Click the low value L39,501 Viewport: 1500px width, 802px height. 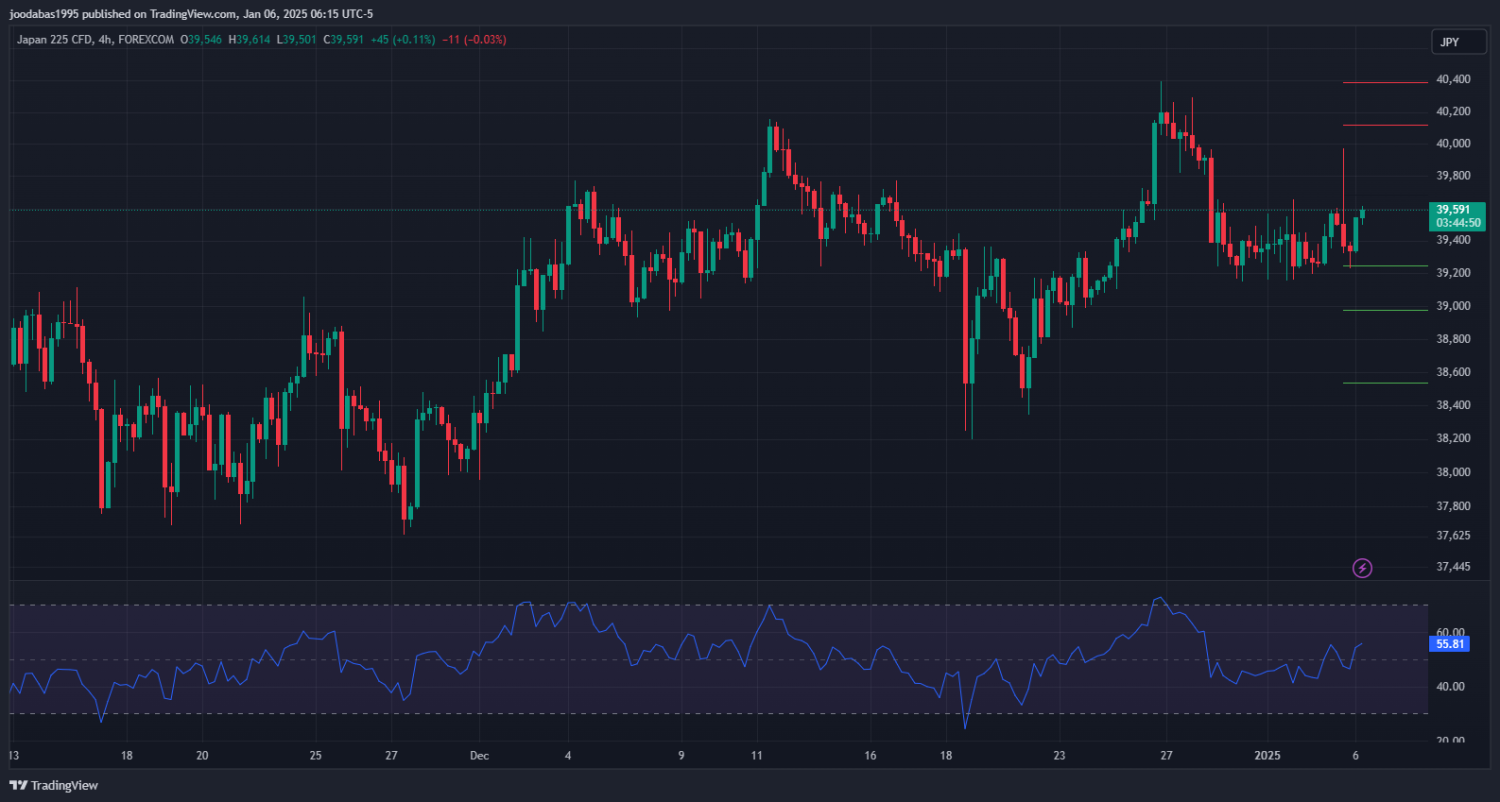[x=296, y=40]
